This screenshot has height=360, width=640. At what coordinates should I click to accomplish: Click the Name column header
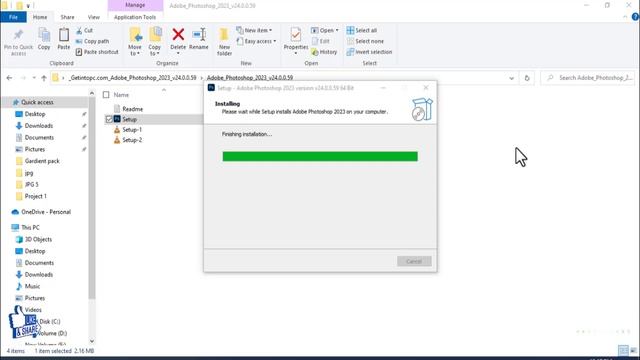[121, 95]
